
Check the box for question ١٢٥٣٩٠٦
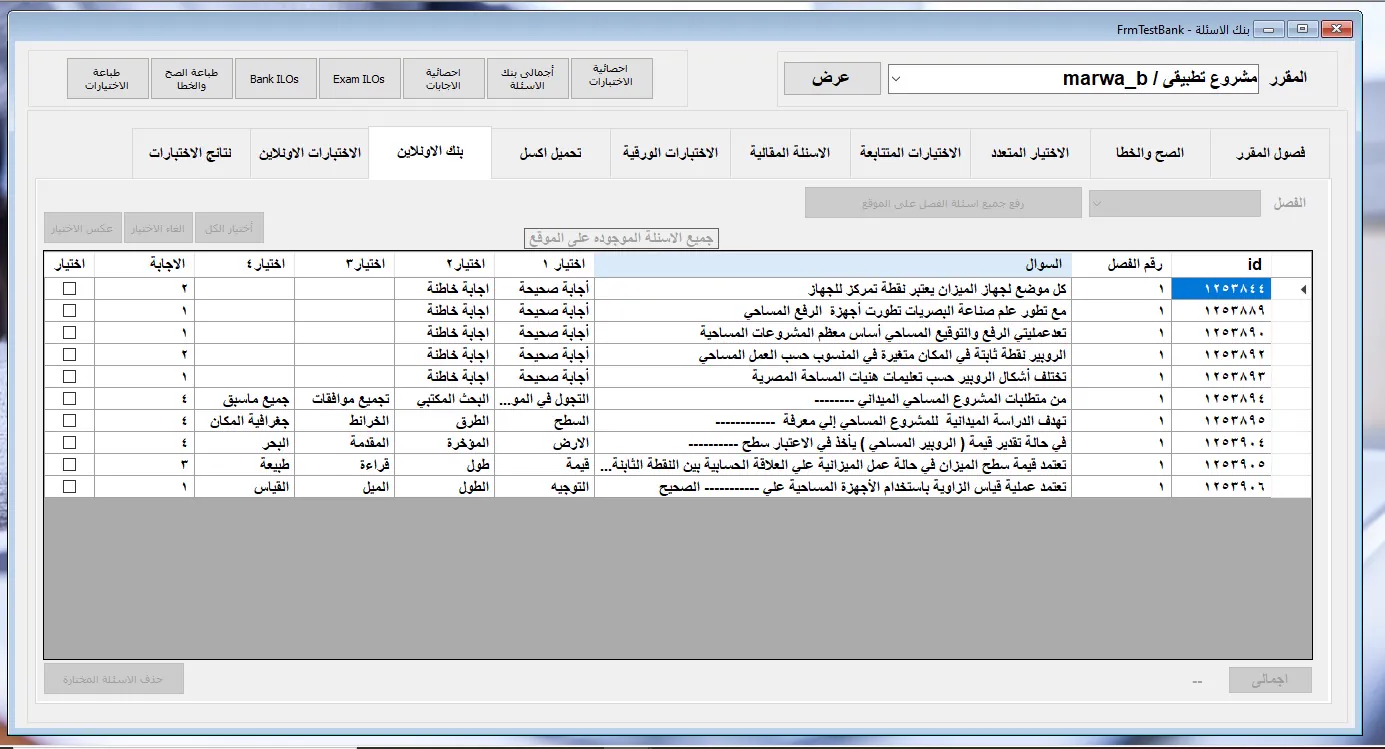point(69,486)
